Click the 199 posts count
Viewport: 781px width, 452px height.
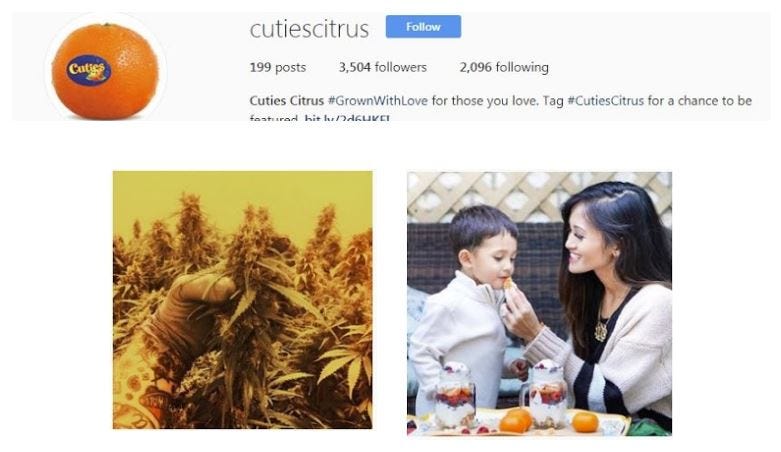tap(277, 67)
